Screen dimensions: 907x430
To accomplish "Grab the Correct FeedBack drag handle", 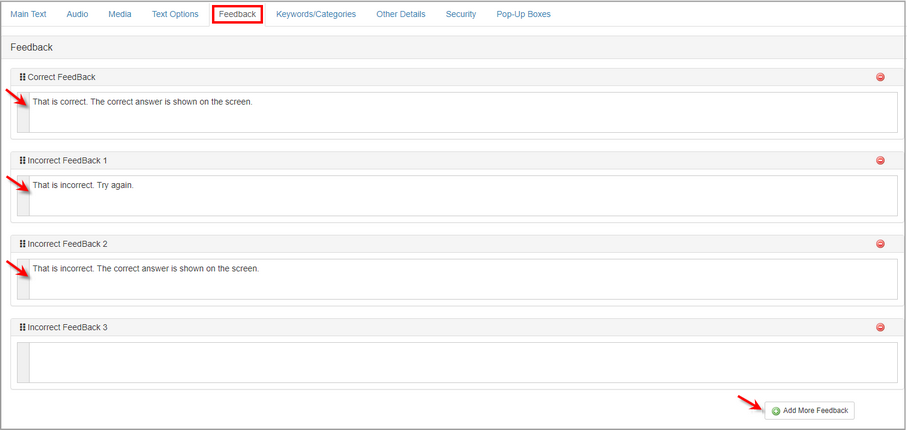I will [x=22, y=77].
